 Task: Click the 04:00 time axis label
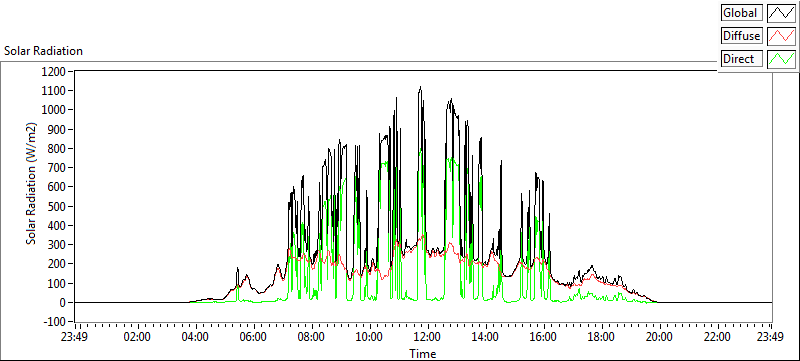pos(195,337)
